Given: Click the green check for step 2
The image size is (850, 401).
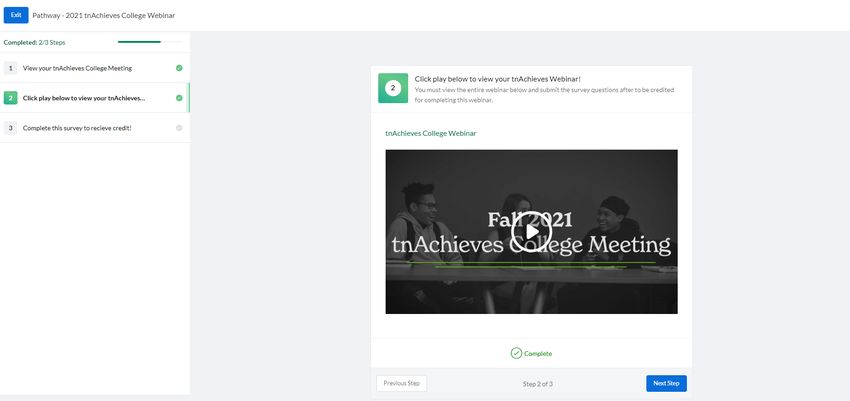Looking at the screenshot, I should (179, 98).
